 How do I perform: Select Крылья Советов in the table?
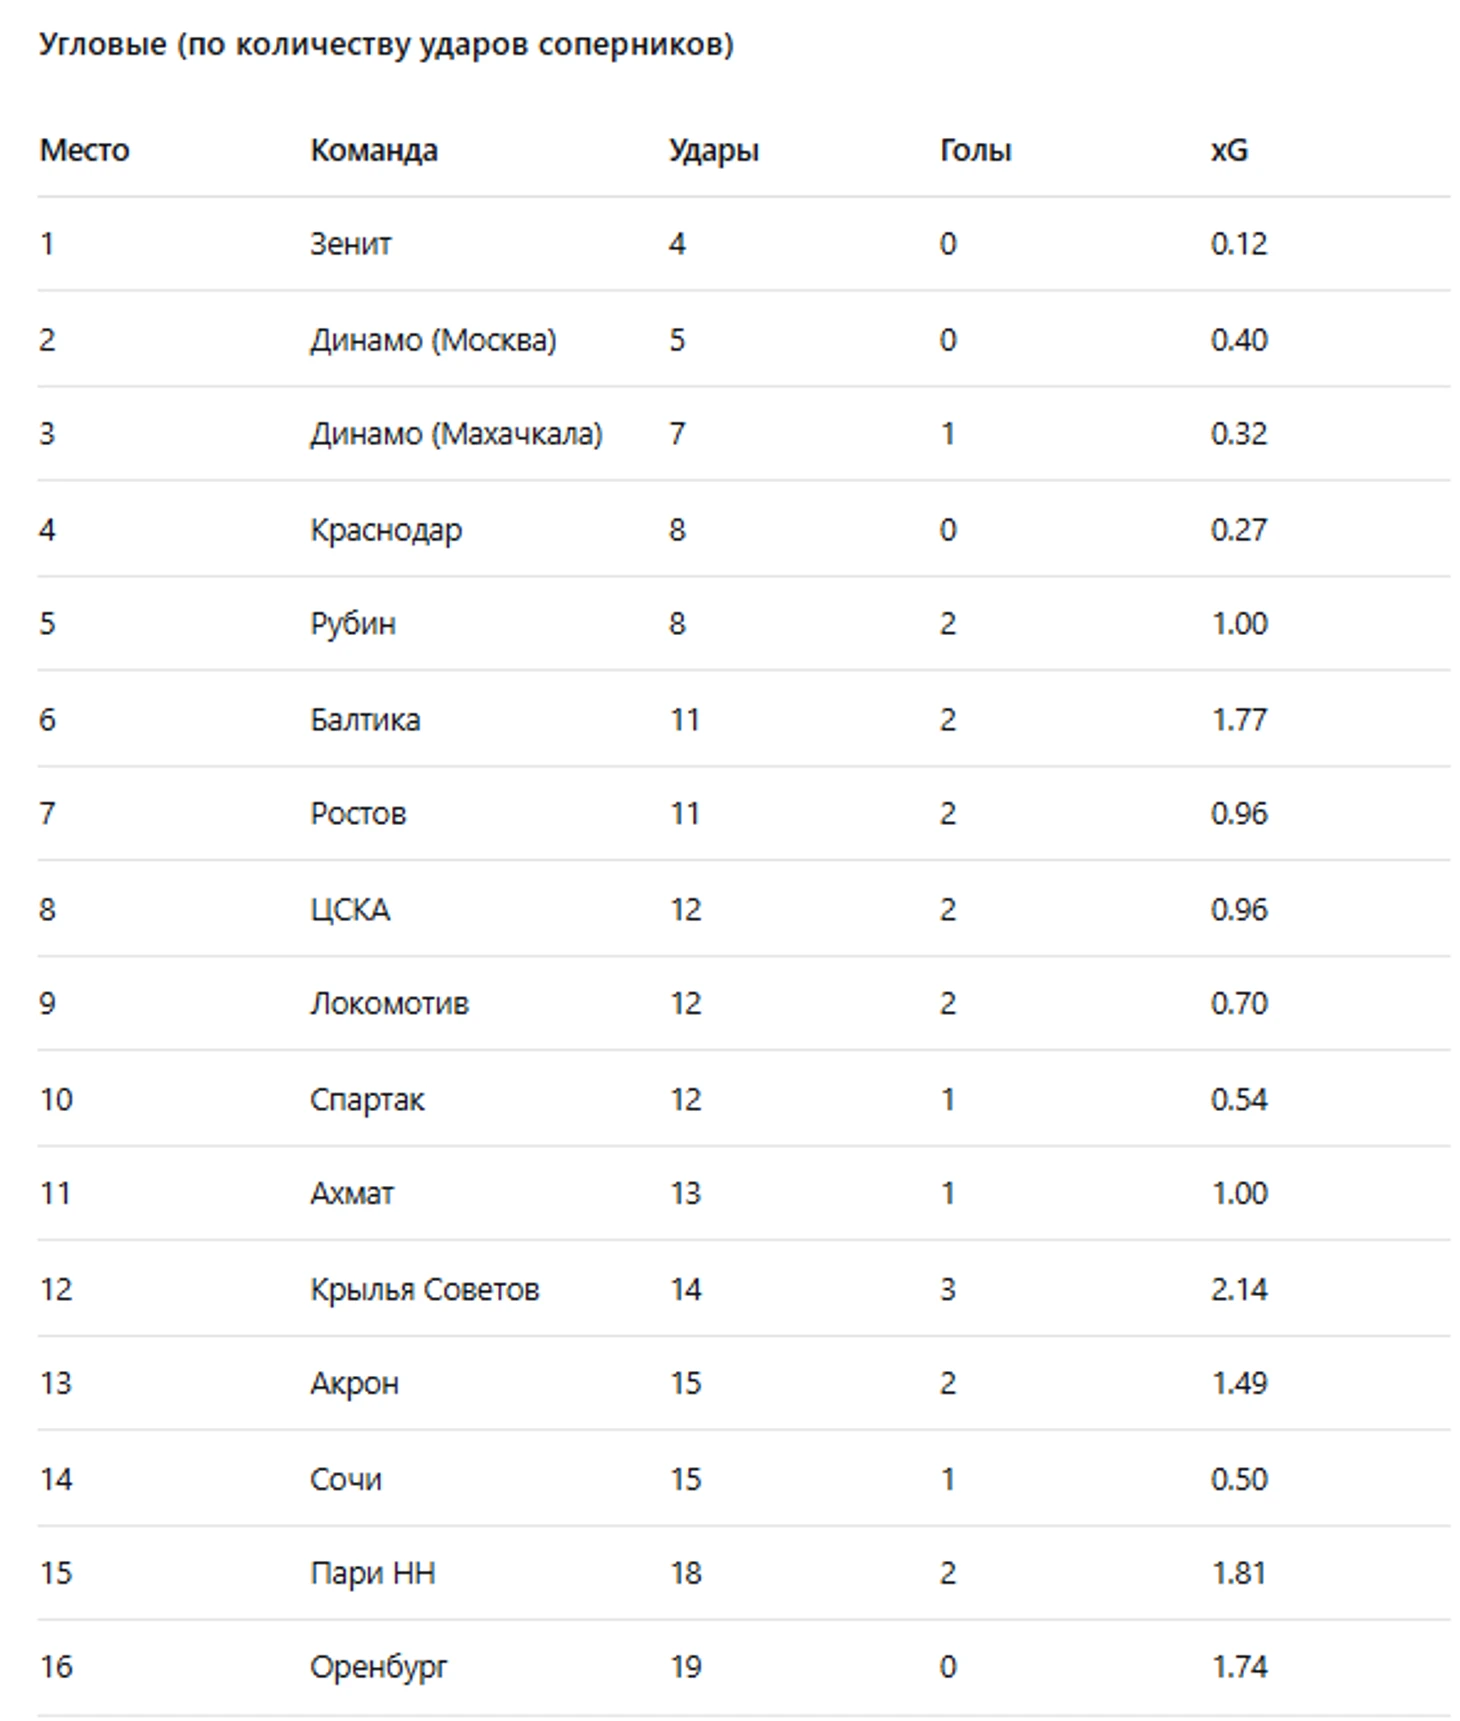point(425,1290)
